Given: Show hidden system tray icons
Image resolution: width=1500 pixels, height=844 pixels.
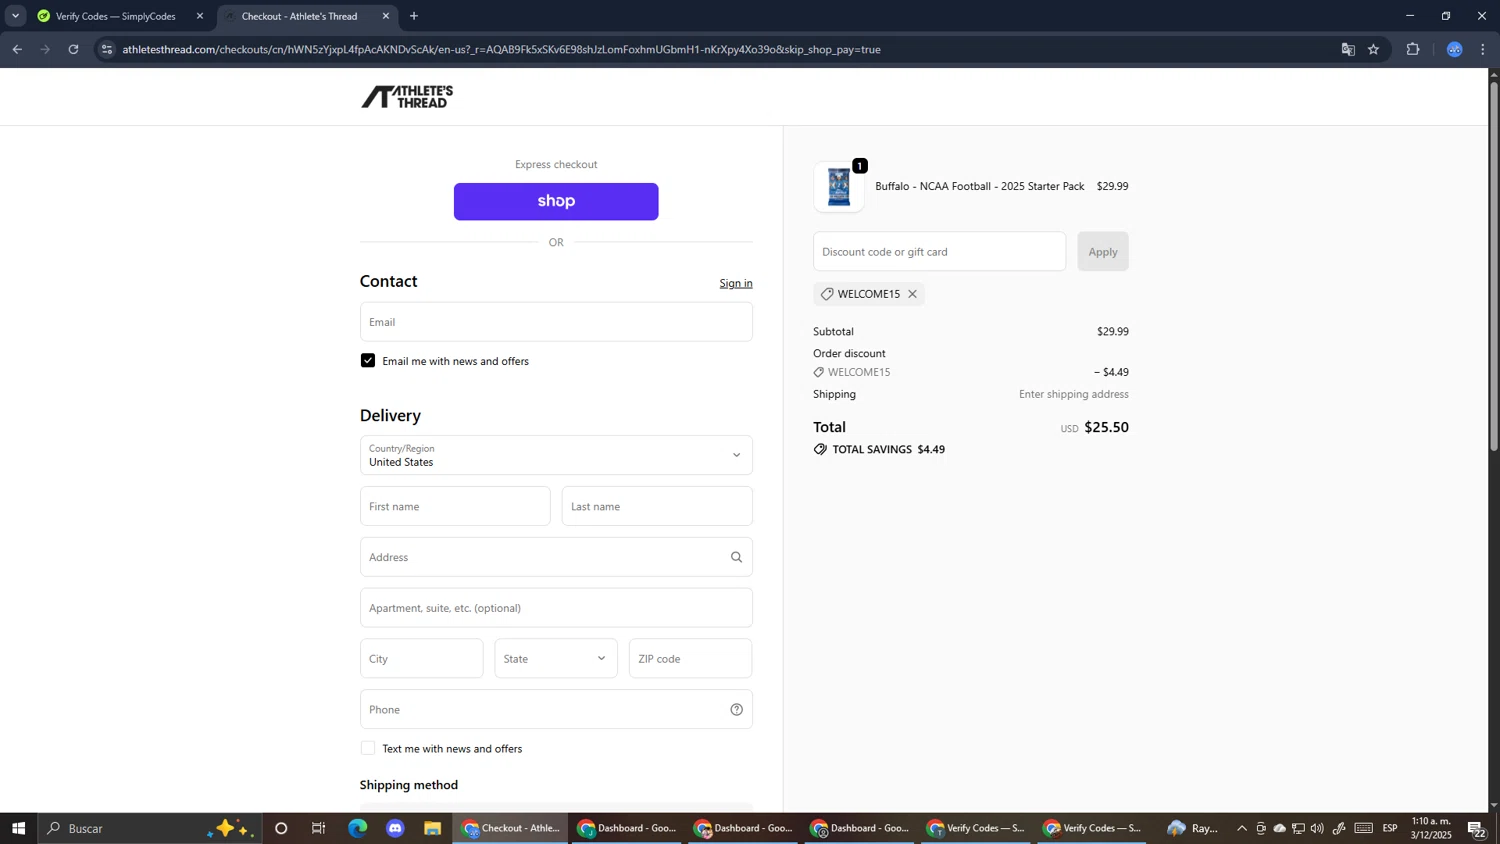Looking at the screenshot, I should click(1242, 828).
